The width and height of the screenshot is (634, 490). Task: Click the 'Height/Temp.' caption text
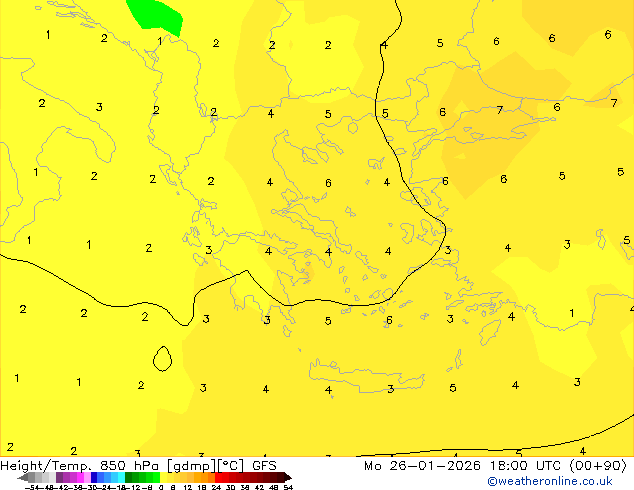tap(45, 466)
